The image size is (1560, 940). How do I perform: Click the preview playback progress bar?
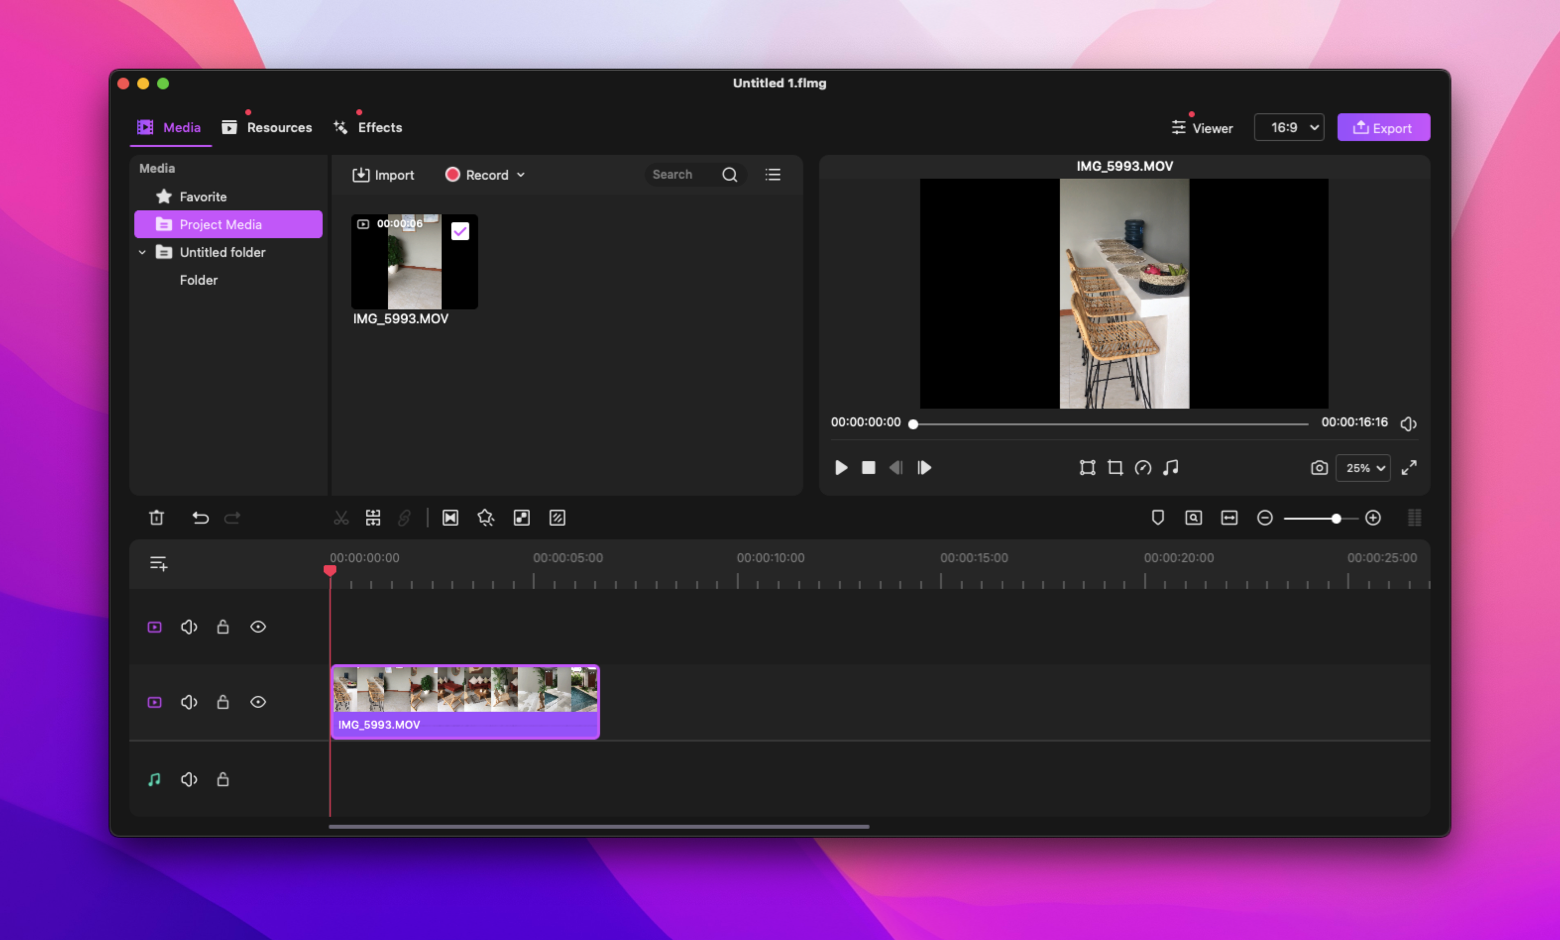(x=1111, y=424)
